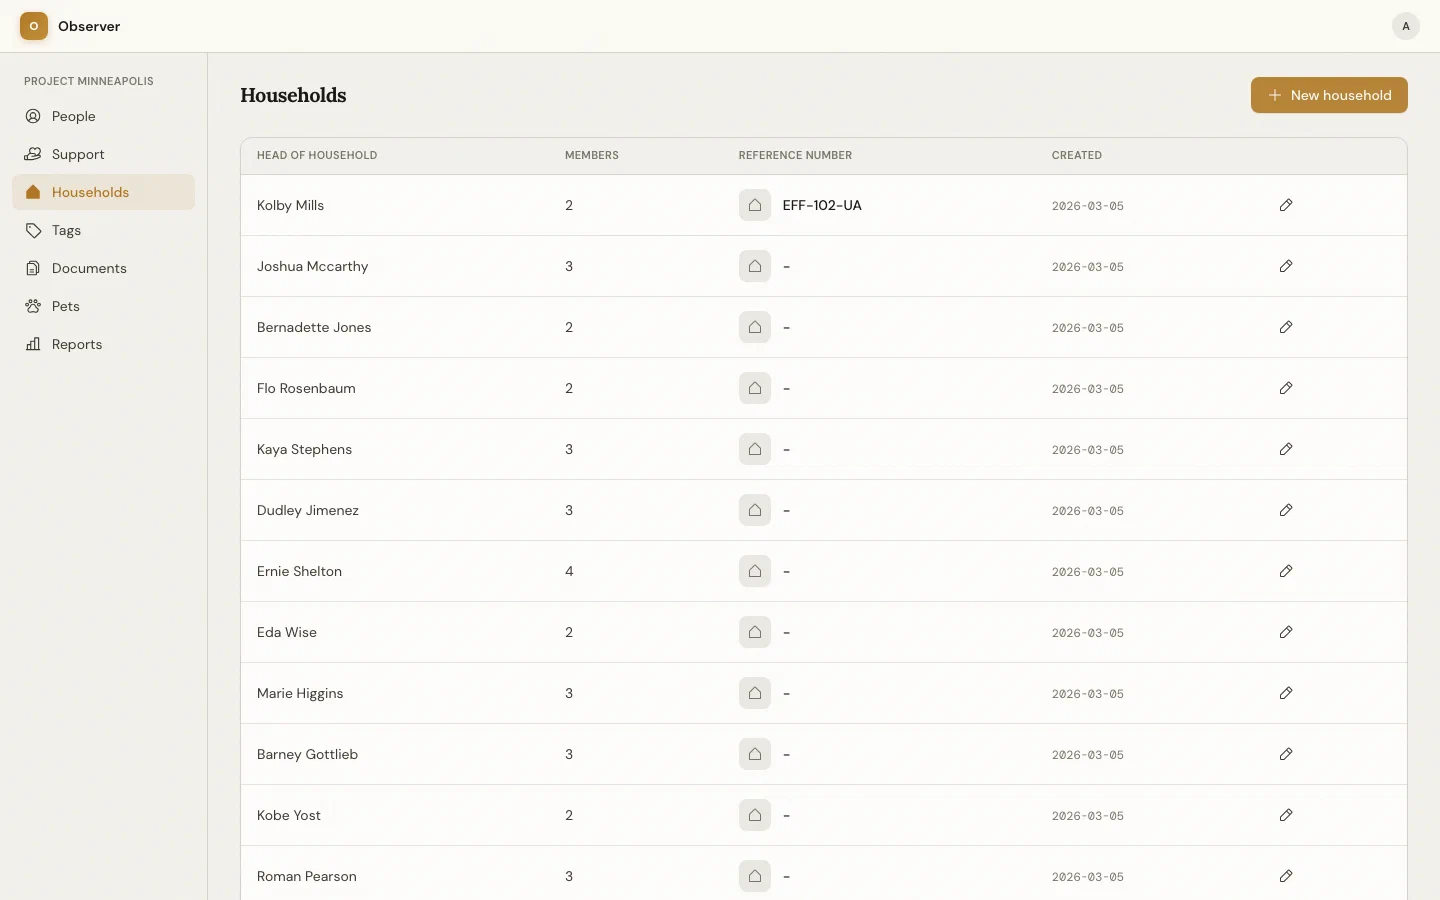Open Documents from the sidebar
1440x900 pixels.
point(89,268)
